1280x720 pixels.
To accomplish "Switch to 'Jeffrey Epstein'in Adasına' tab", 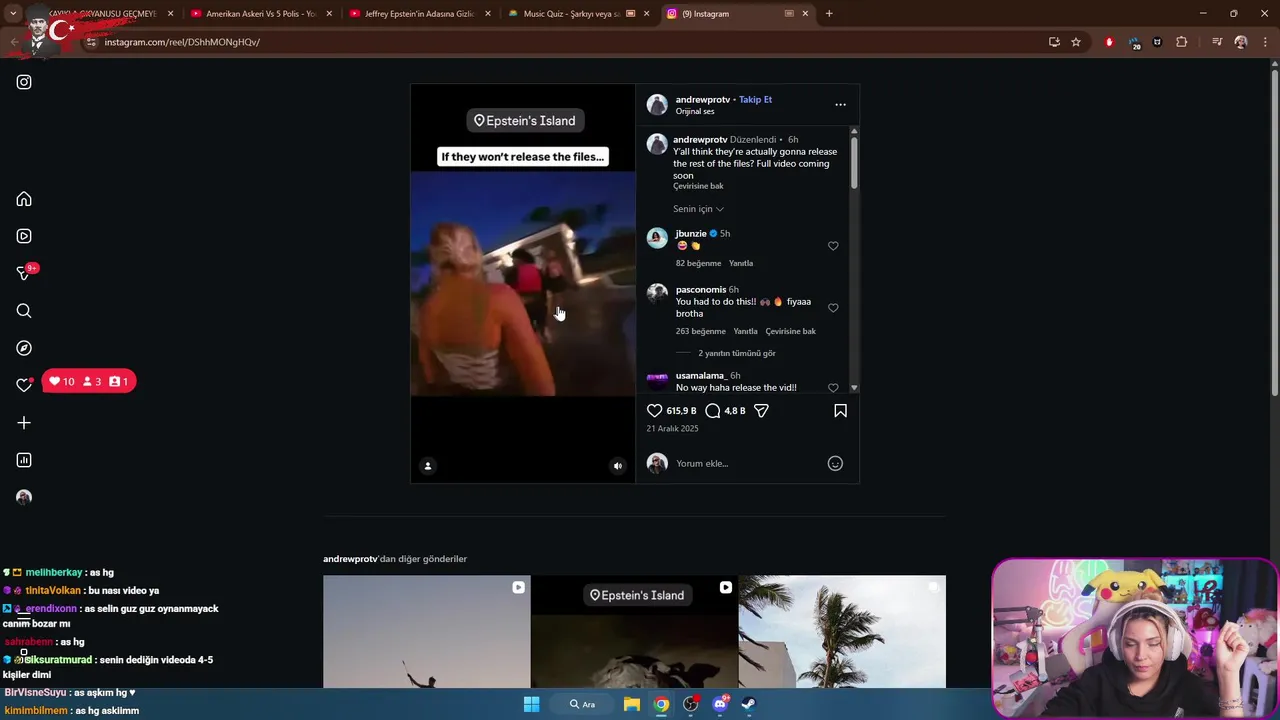I will click(419, 14).
